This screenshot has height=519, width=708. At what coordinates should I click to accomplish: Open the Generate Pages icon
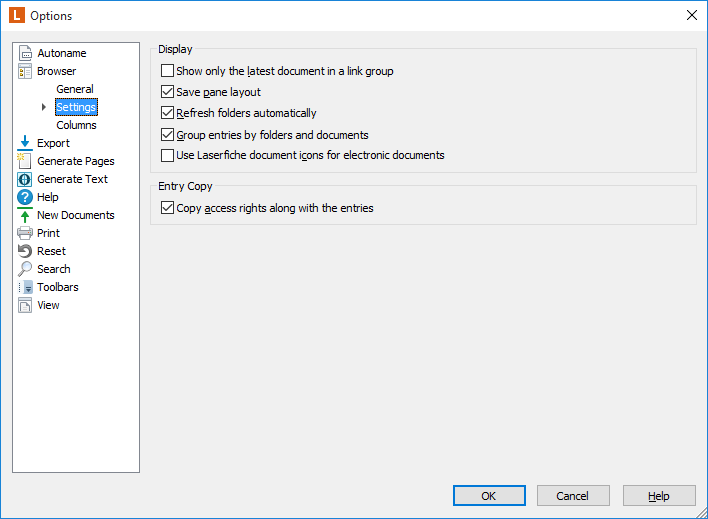coord(24,161)
